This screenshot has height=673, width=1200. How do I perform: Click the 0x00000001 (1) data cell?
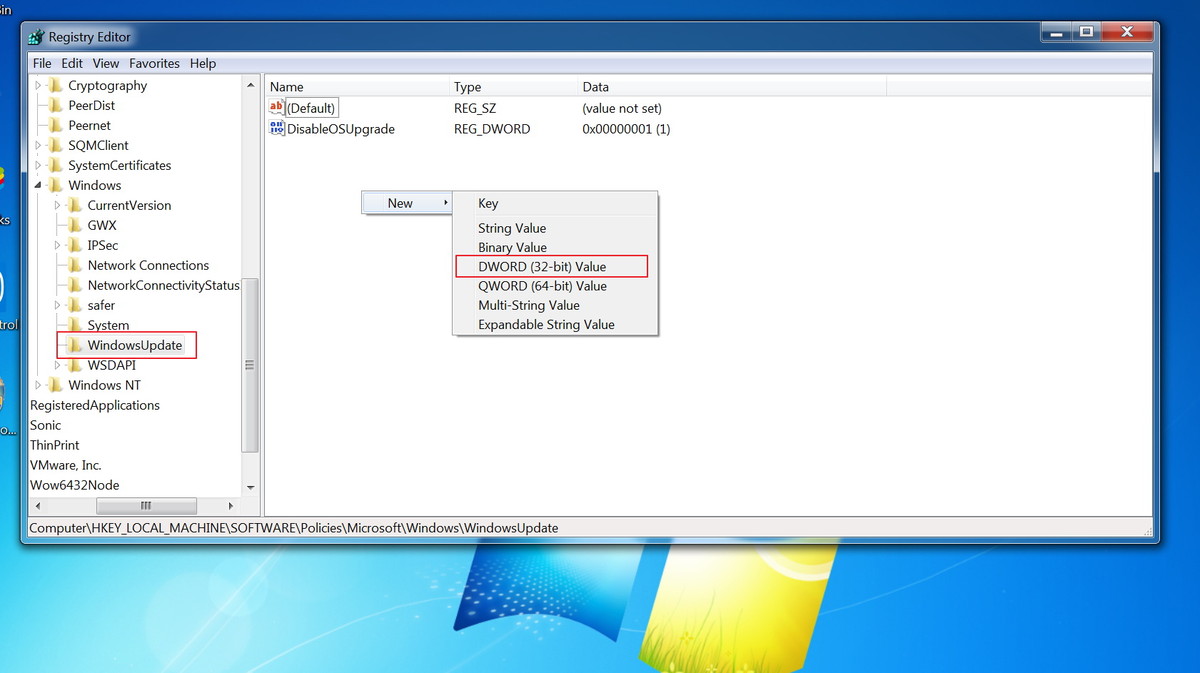(626, 129)
